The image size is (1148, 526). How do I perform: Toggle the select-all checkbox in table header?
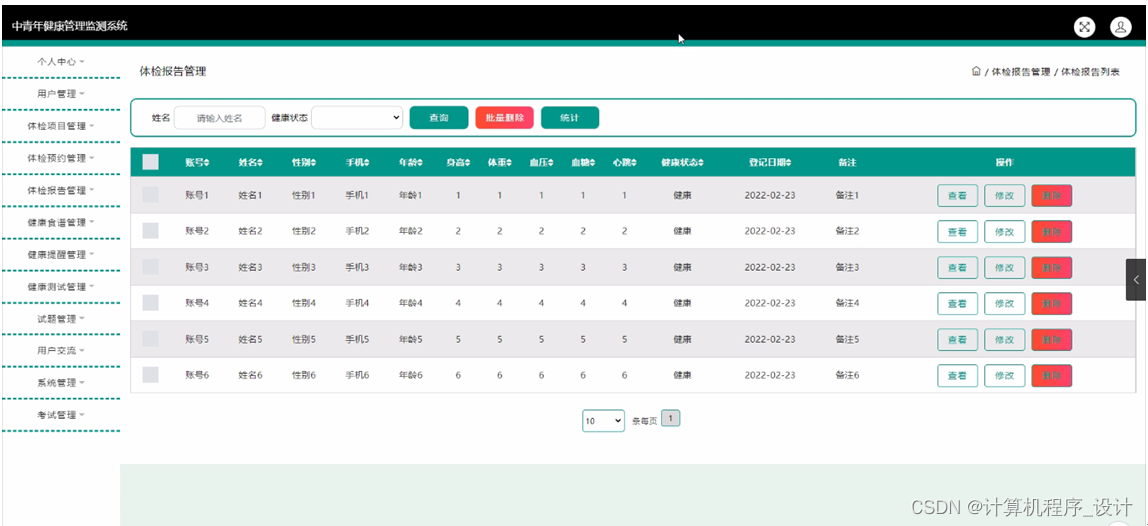click(150, 162)
